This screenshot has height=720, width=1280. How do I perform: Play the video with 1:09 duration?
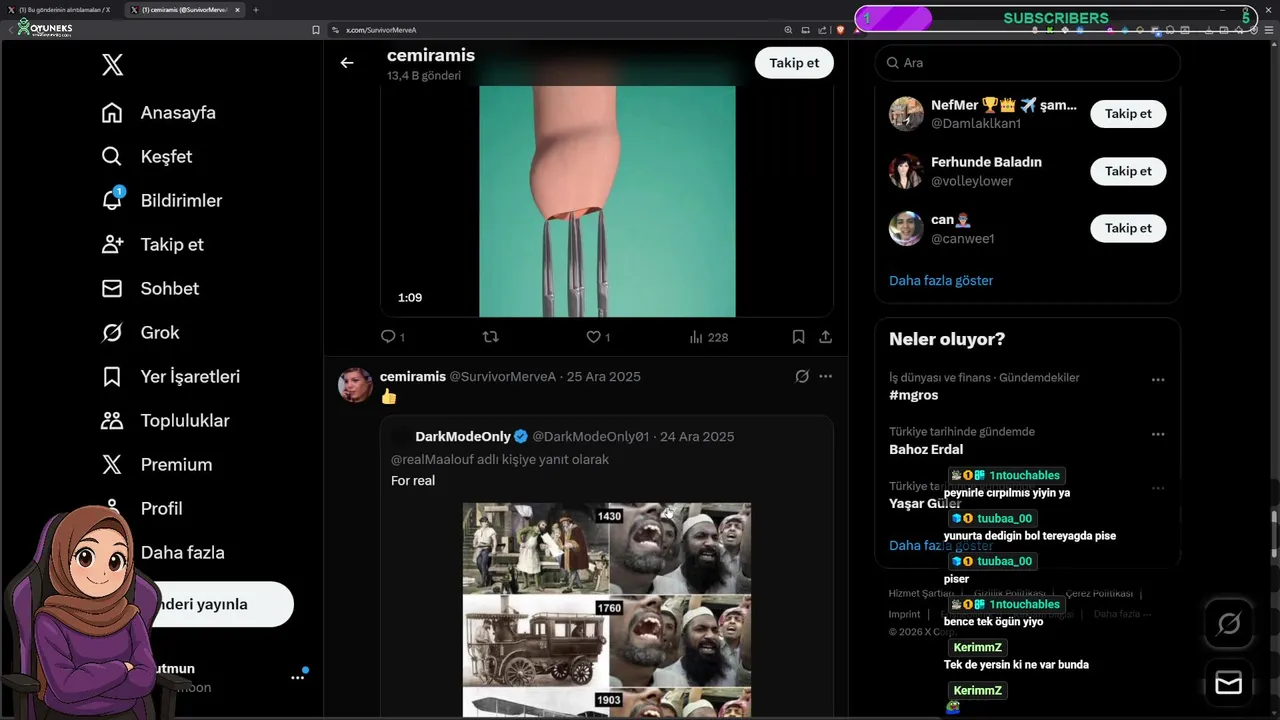(x=607, y=201)
